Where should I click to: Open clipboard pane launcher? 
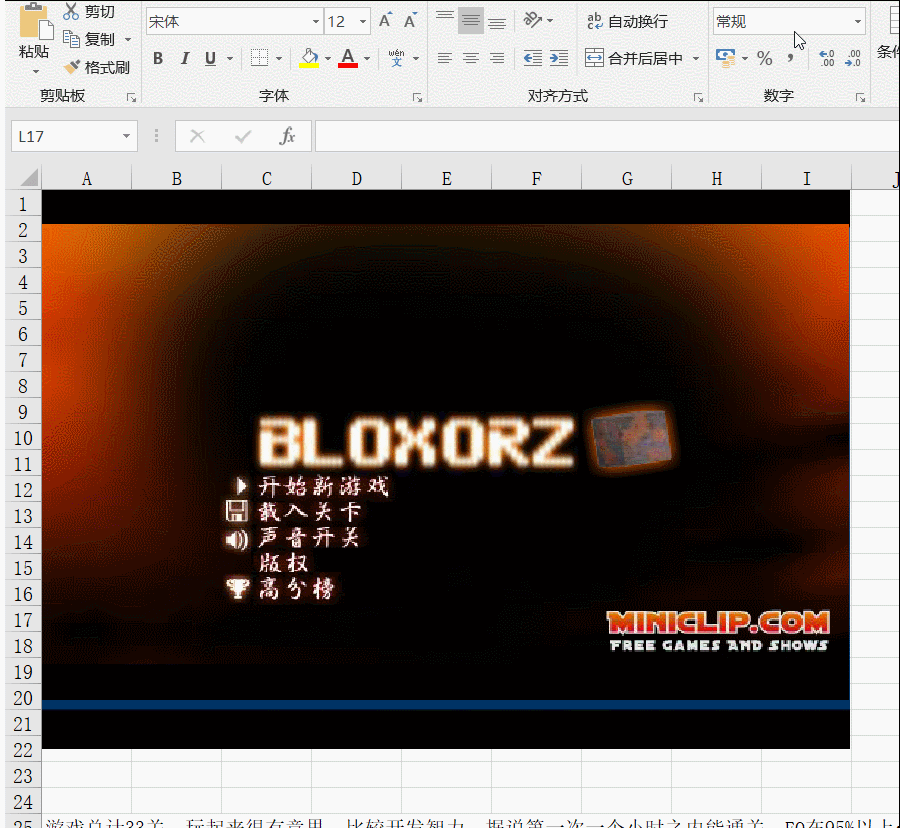point(131,98)
